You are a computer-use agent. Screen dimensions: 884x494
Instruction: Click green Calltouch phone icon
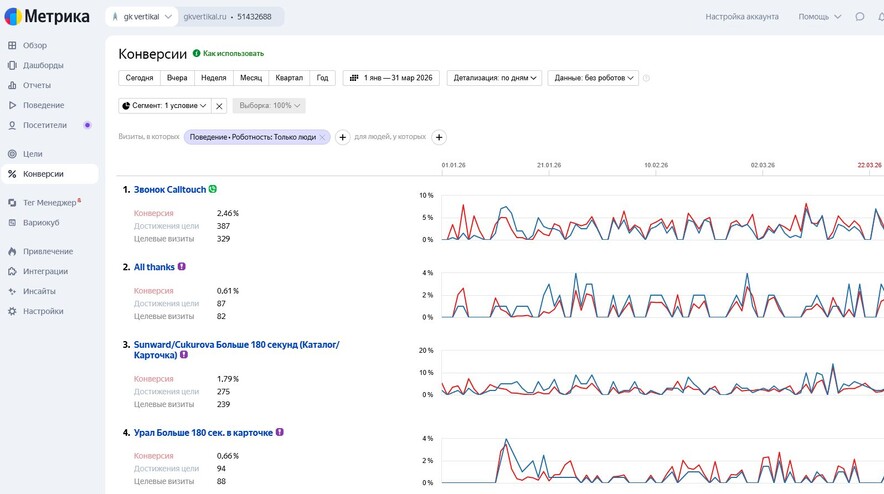[213, 189]
